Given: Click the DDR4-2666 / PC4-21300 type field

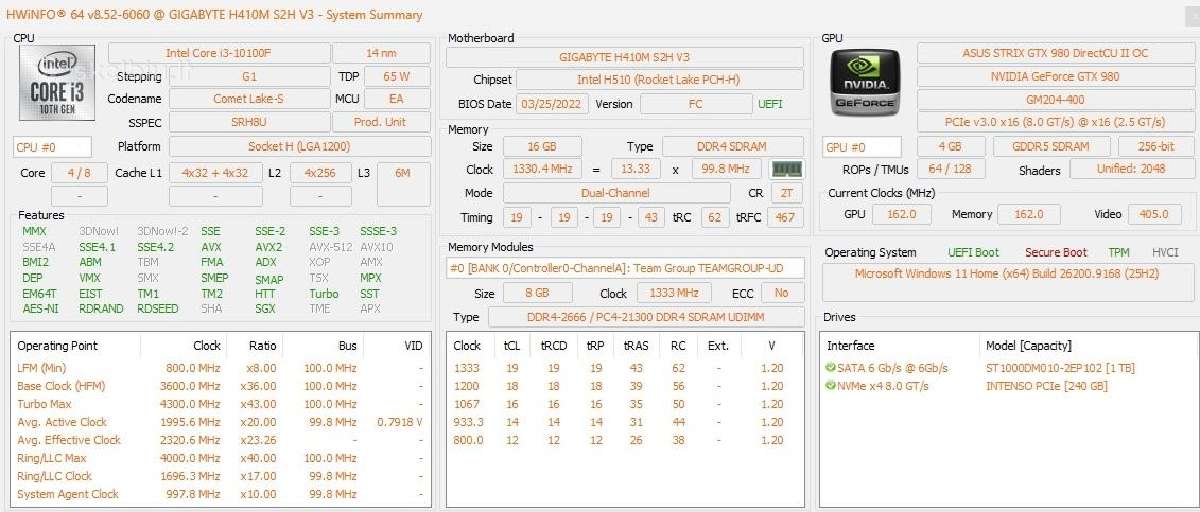Looking at the screenshot, I should coord(646,317).
